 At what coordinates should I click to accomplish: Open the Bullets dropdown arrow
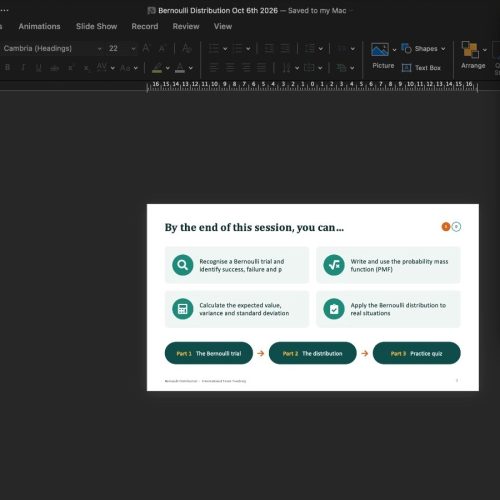225,49
